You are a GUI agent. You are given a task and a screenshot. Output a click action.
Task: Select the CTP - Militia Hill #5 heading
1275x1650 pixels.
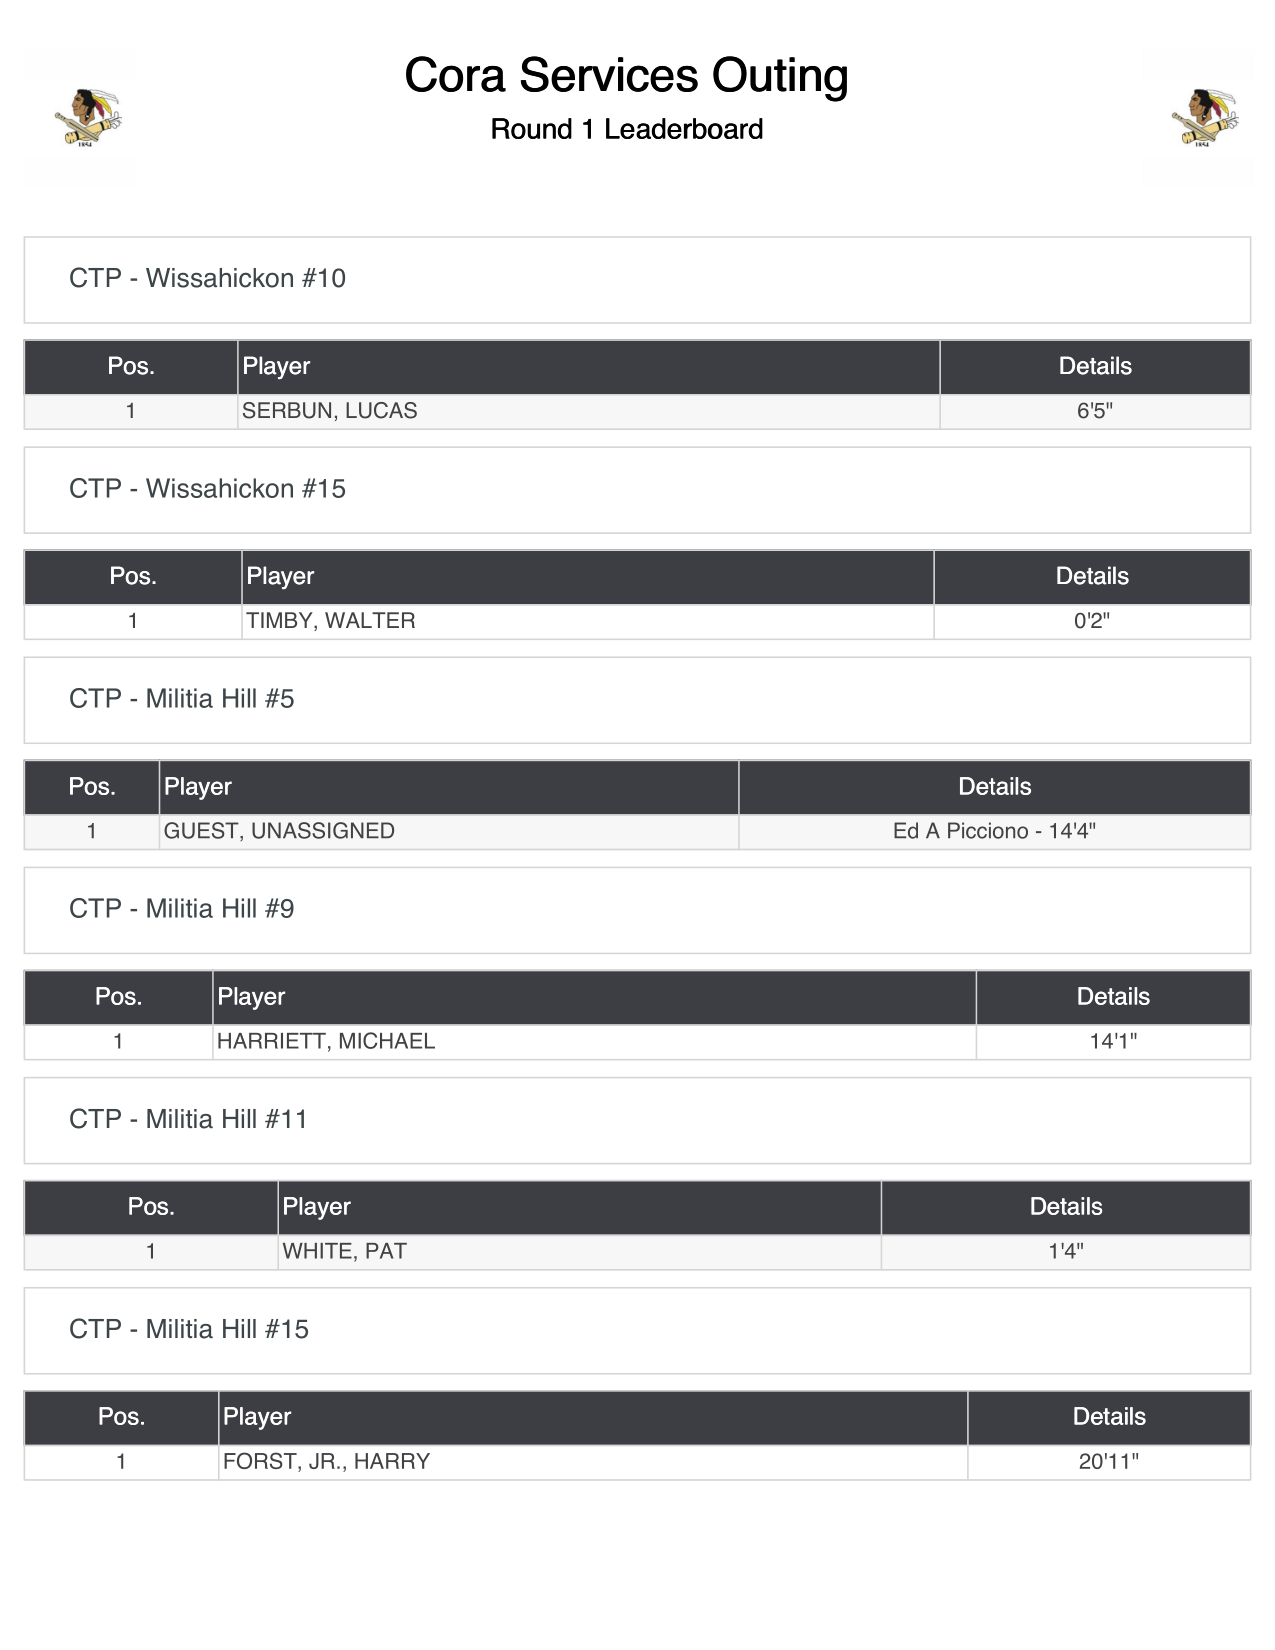tap(181, 698)
